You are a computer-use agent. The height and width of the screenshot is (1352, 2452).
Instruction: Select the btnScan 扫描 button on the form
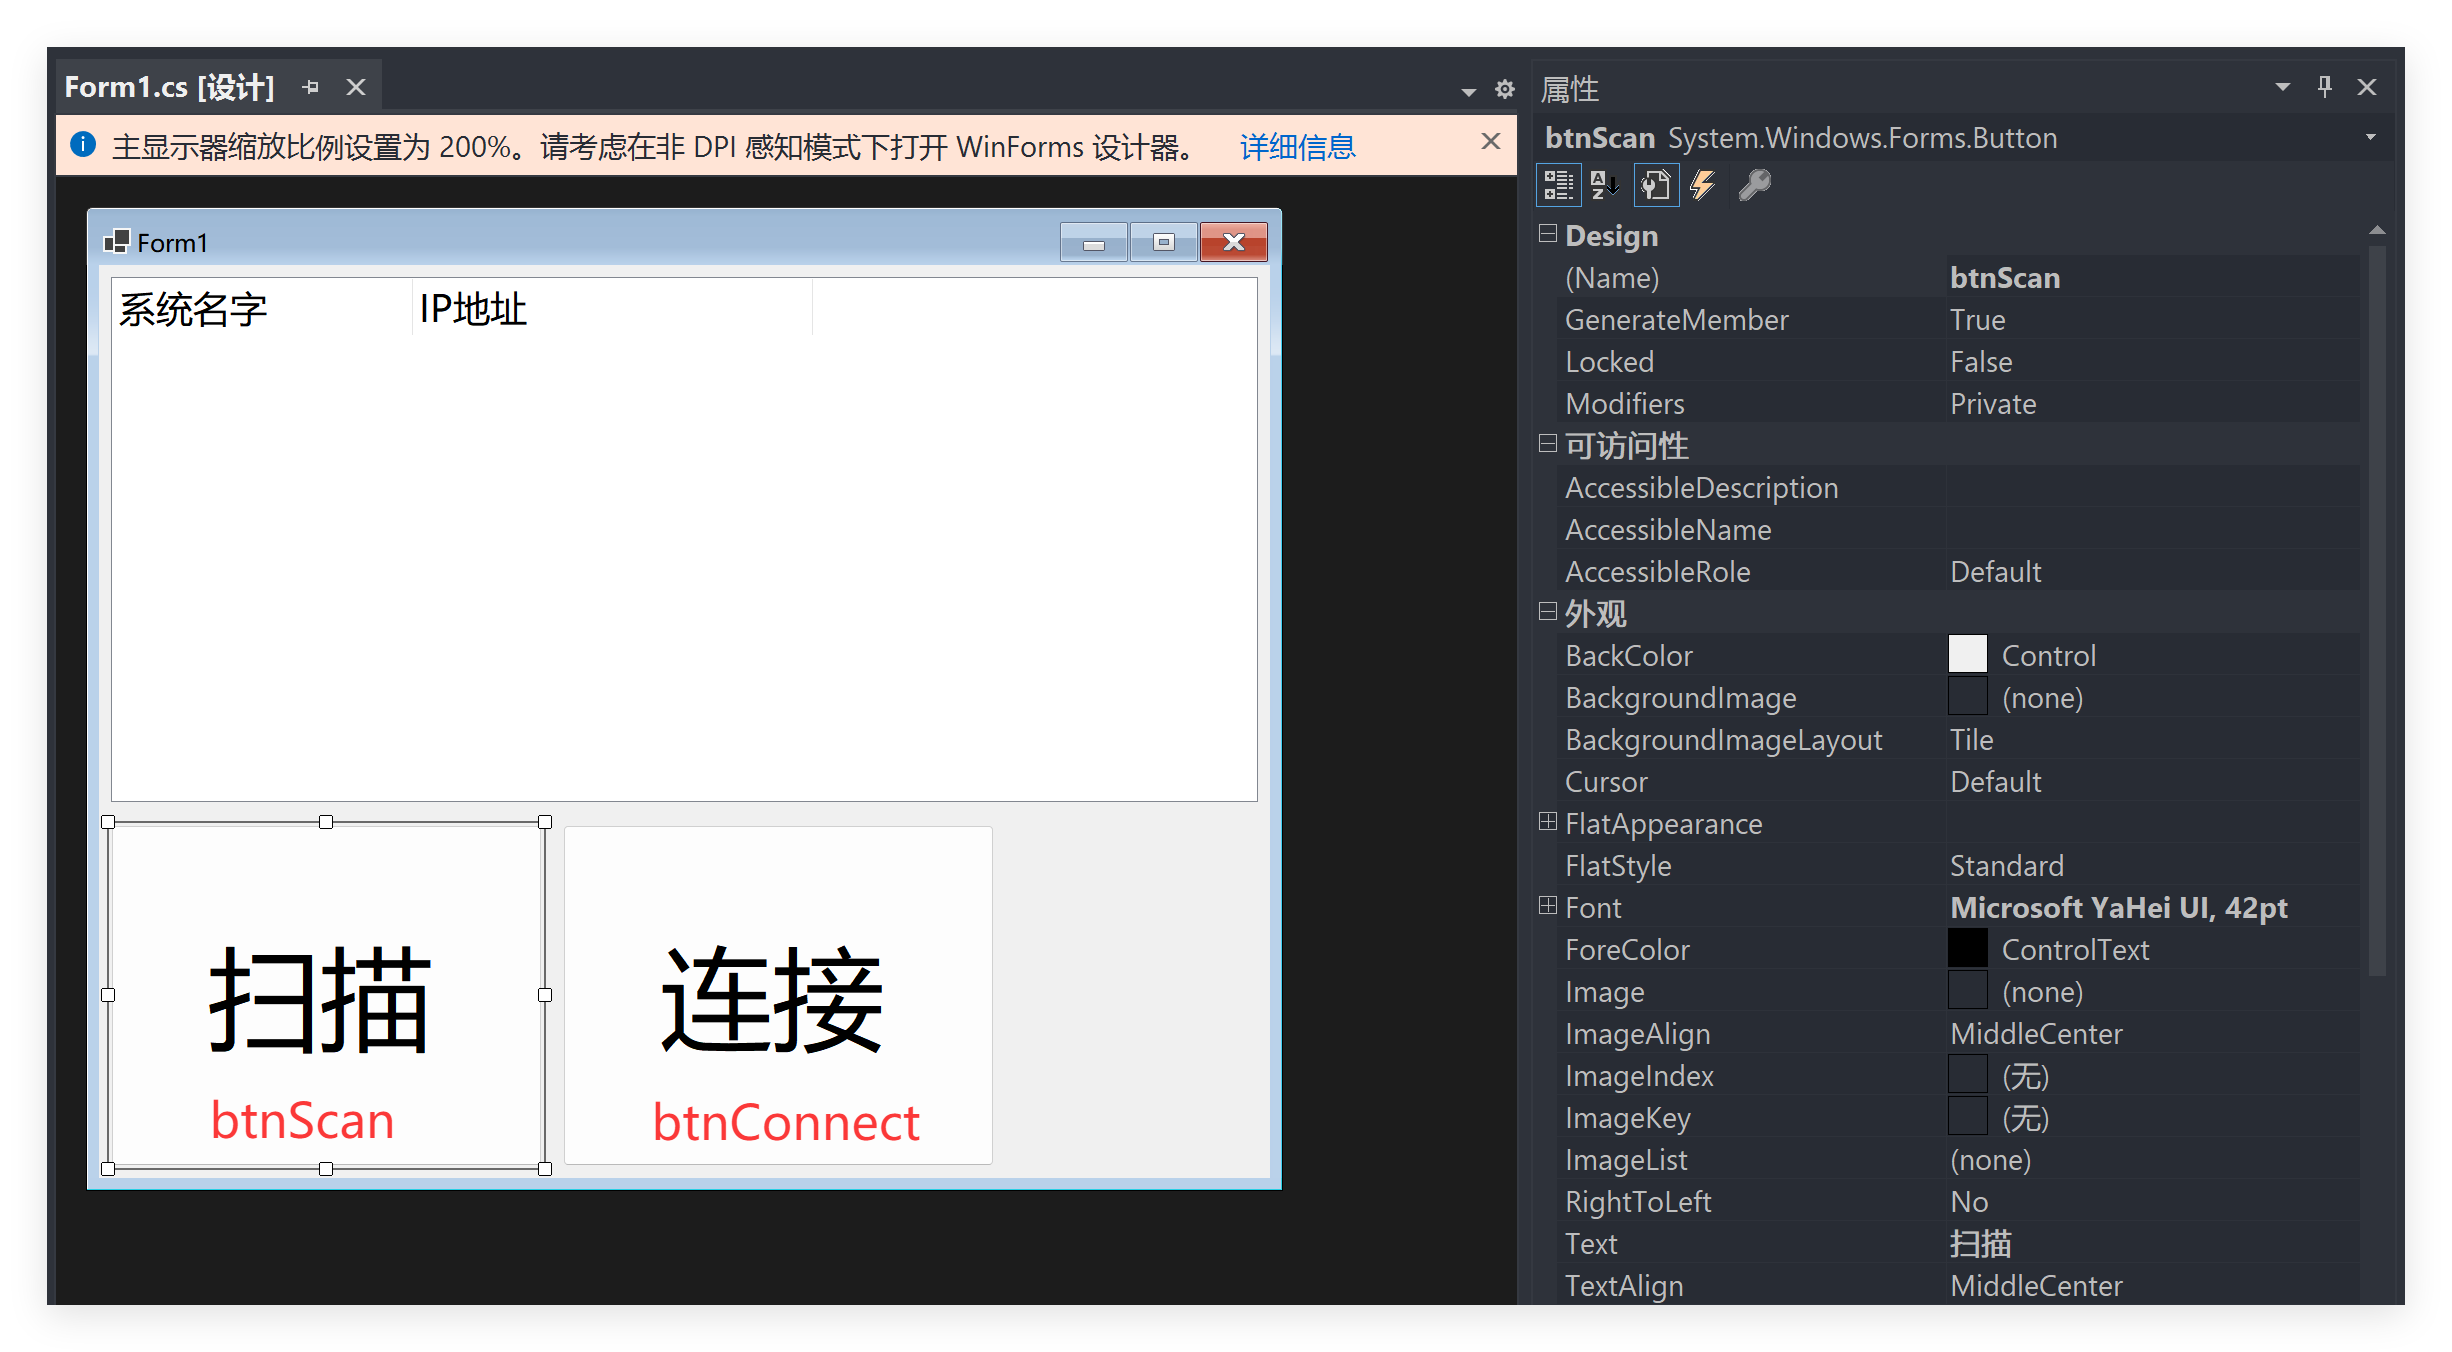pos(326,995)
